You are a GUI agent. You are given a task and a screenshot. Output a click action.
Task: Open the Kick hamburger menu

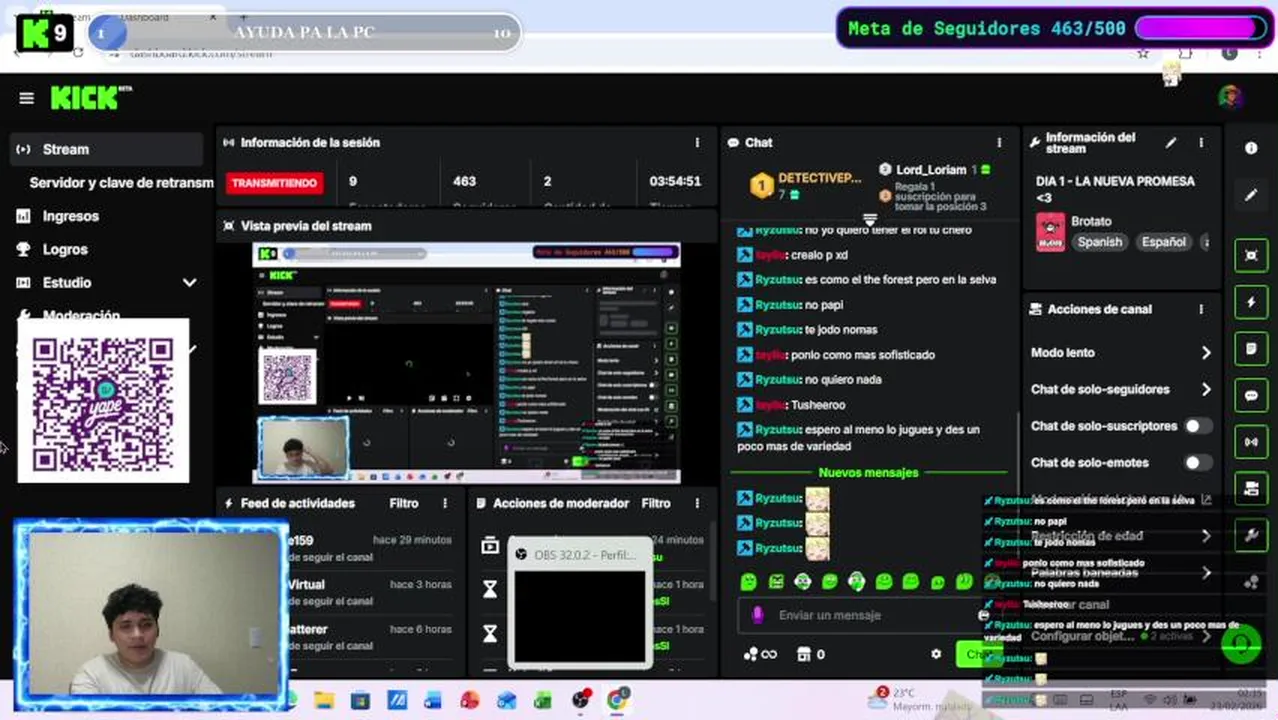click(26, 98)
